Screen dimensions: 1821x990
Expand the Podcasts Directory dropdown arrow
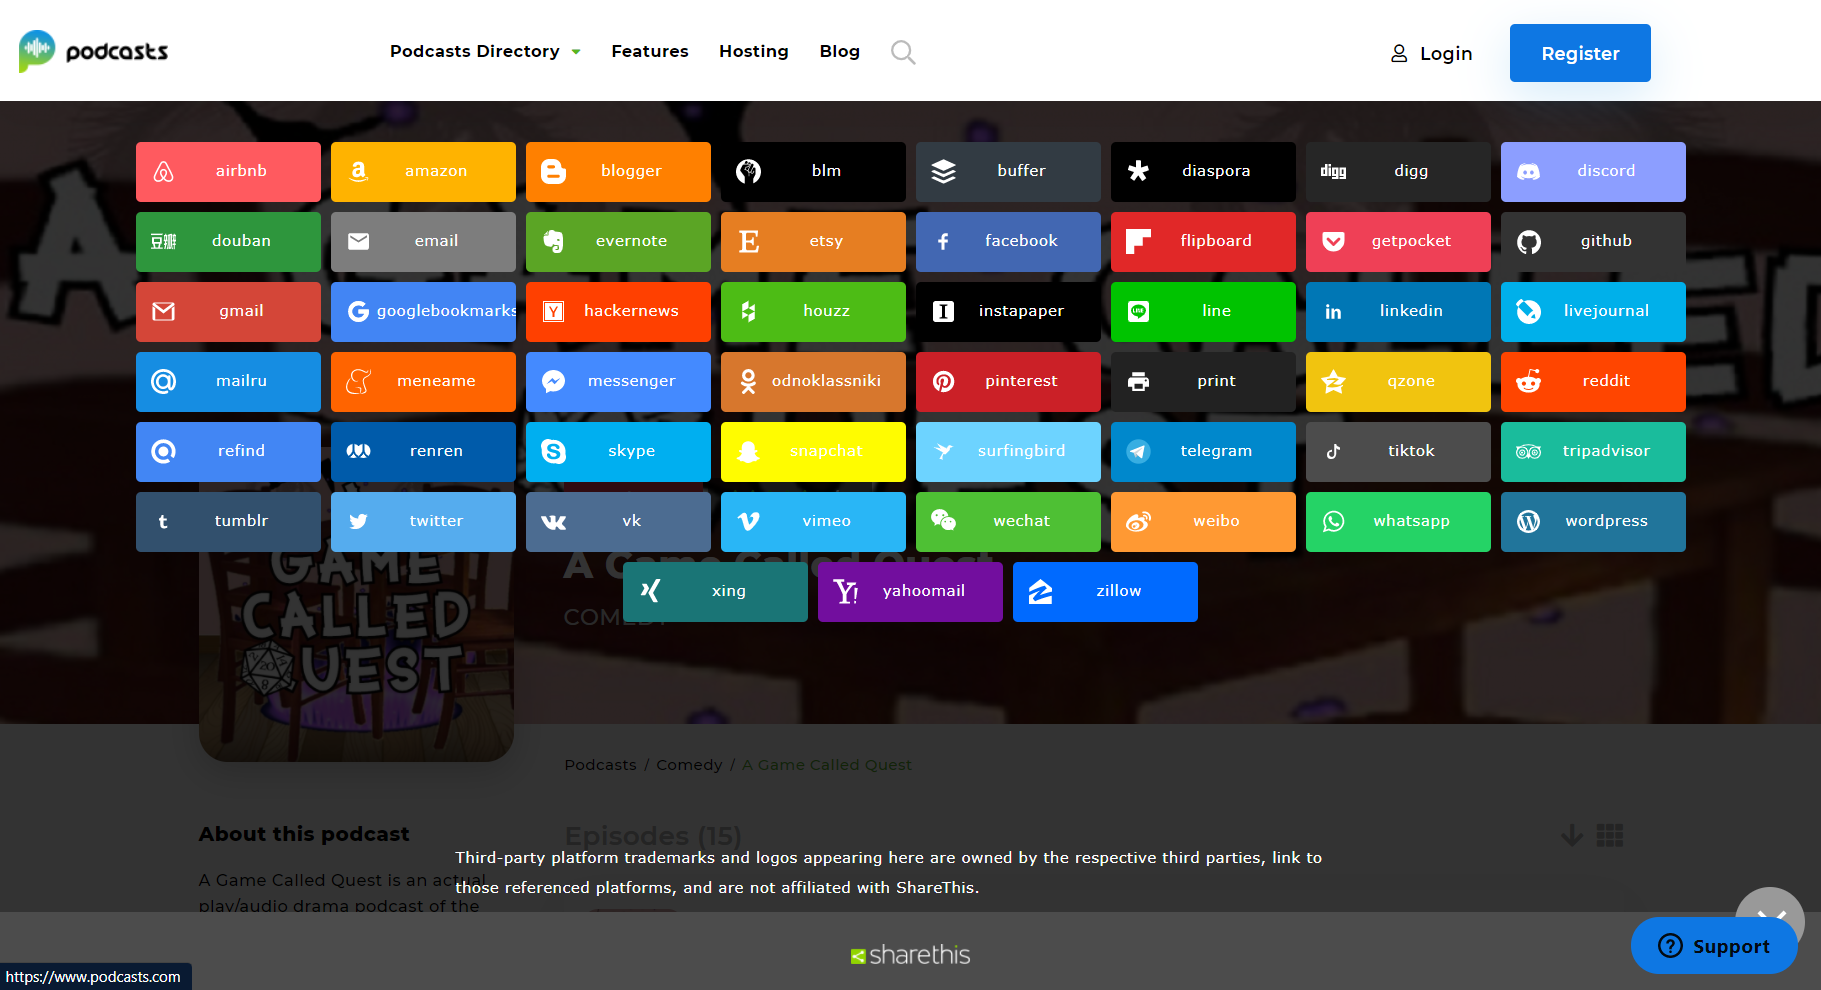[x=576, y=52]
